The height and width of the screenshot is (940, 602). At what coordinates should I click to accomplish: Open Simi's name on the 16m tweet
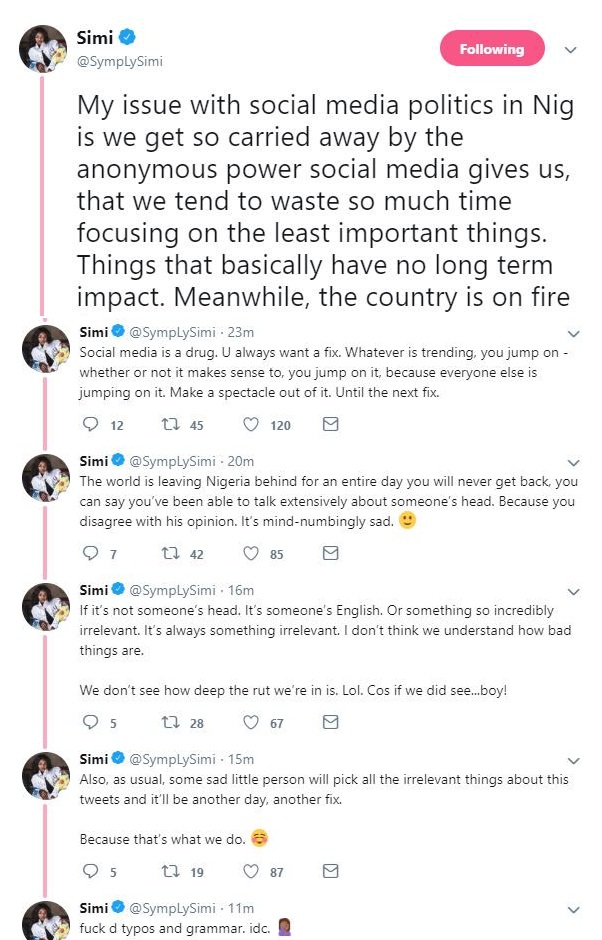coord(94,590)
